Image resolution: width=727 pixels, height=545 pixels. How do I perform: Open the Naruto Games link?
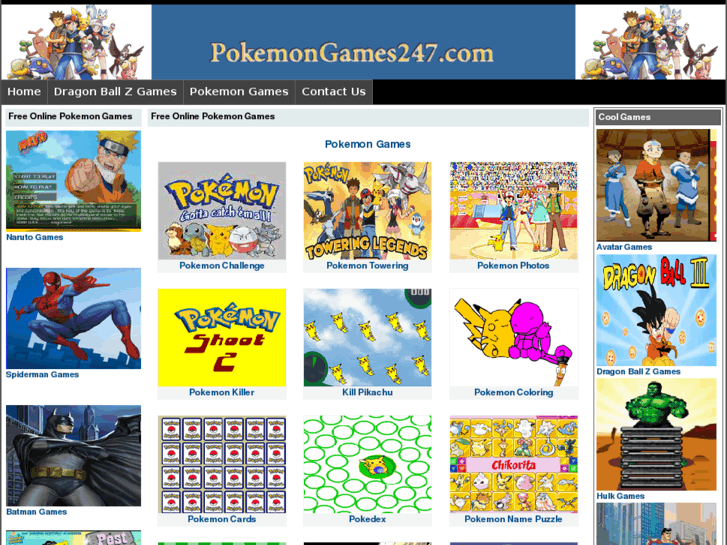click(35, 237)
